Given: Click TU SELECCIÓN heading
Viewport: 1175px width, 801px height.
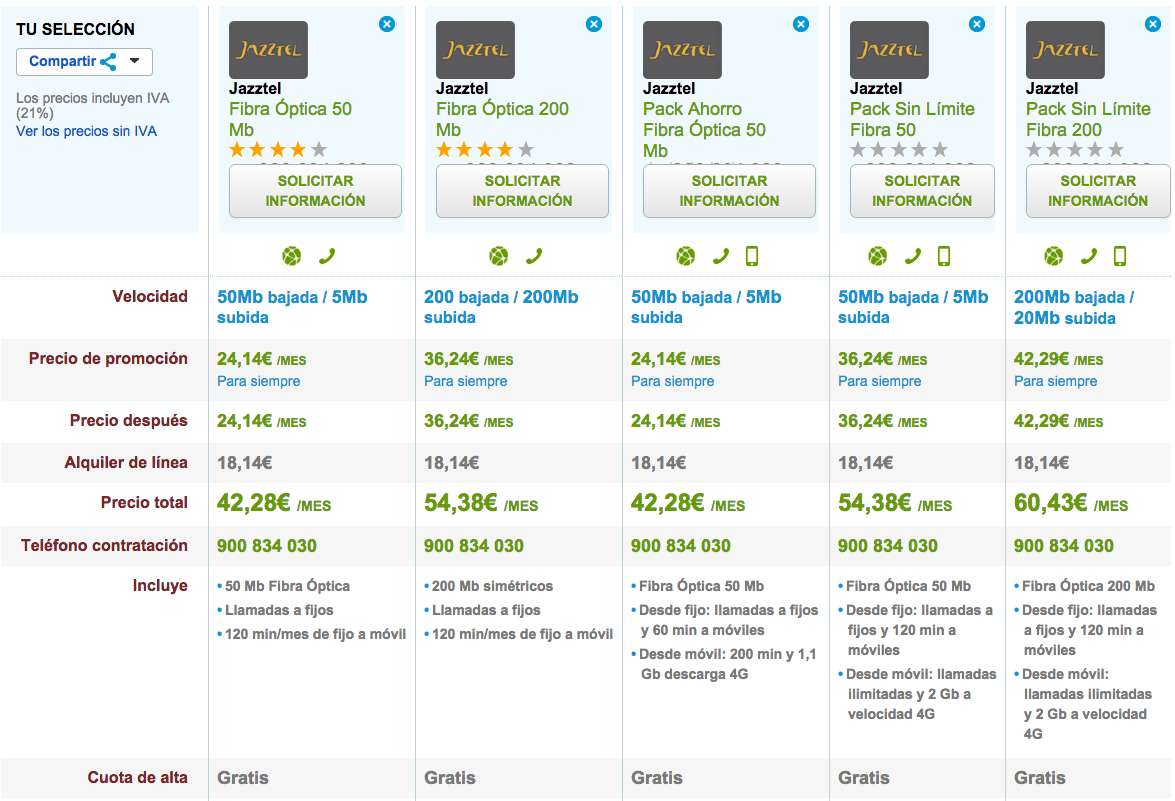Looking at the screenshot, I should (x=75, y=29).
